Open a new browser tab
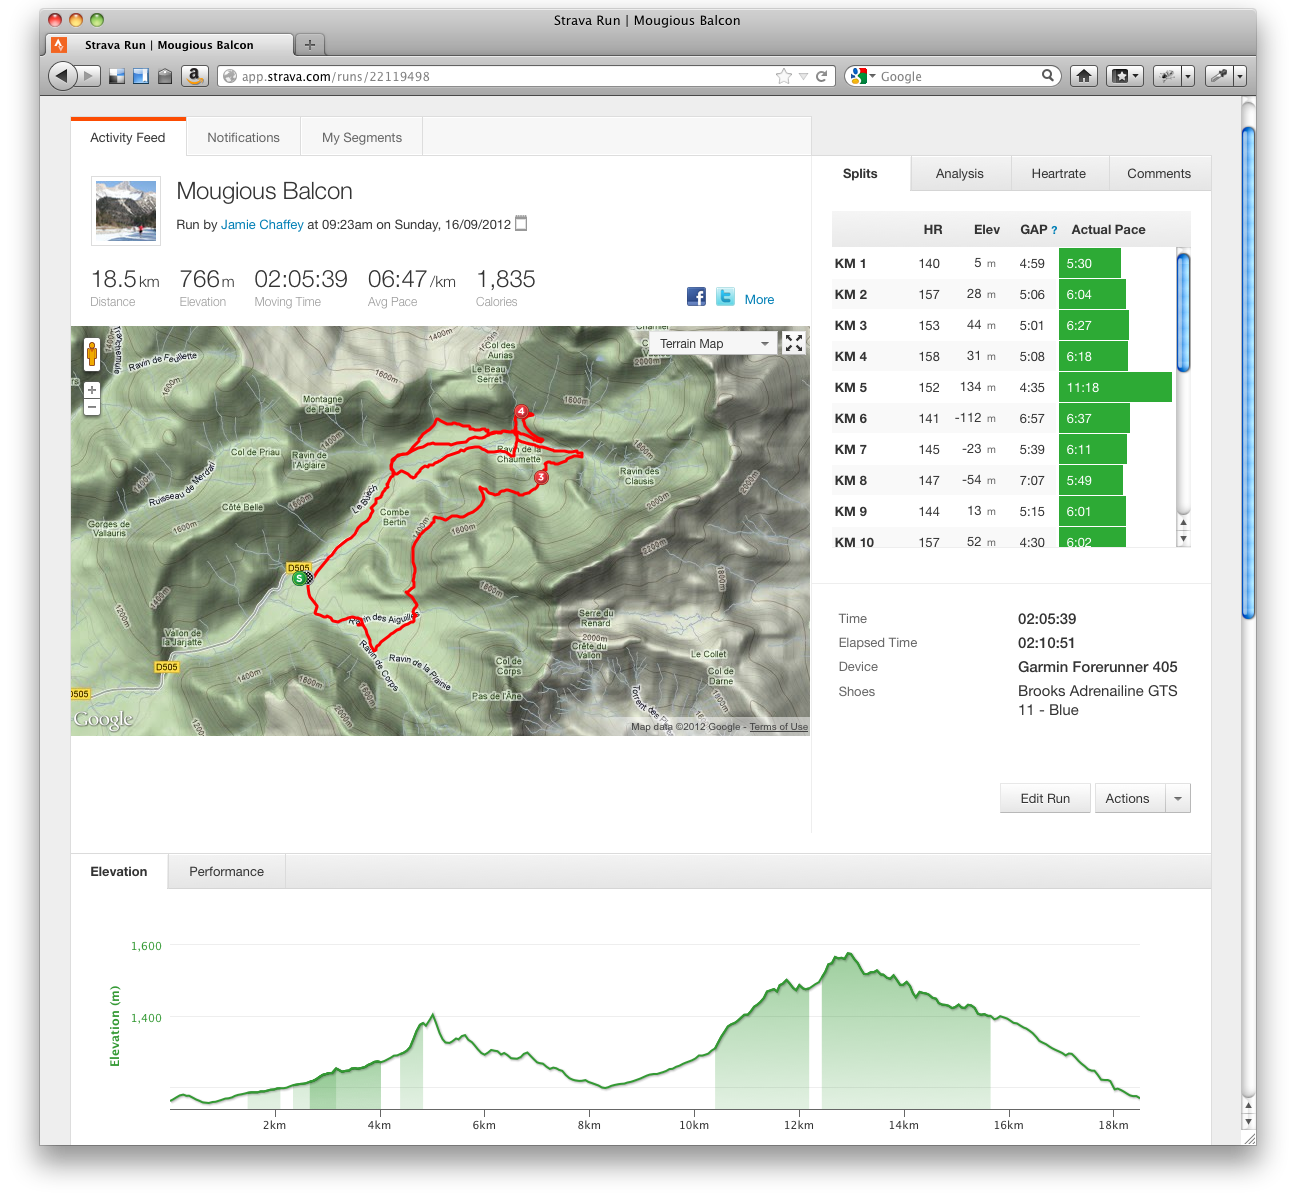 click(310, 44)
